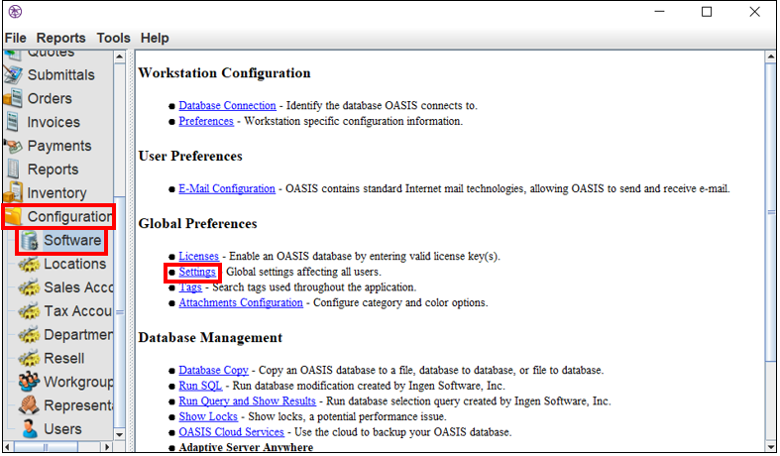Click the Invoices document icon
The width and height of the screenshot is (780, 456).
coord(13,122)
